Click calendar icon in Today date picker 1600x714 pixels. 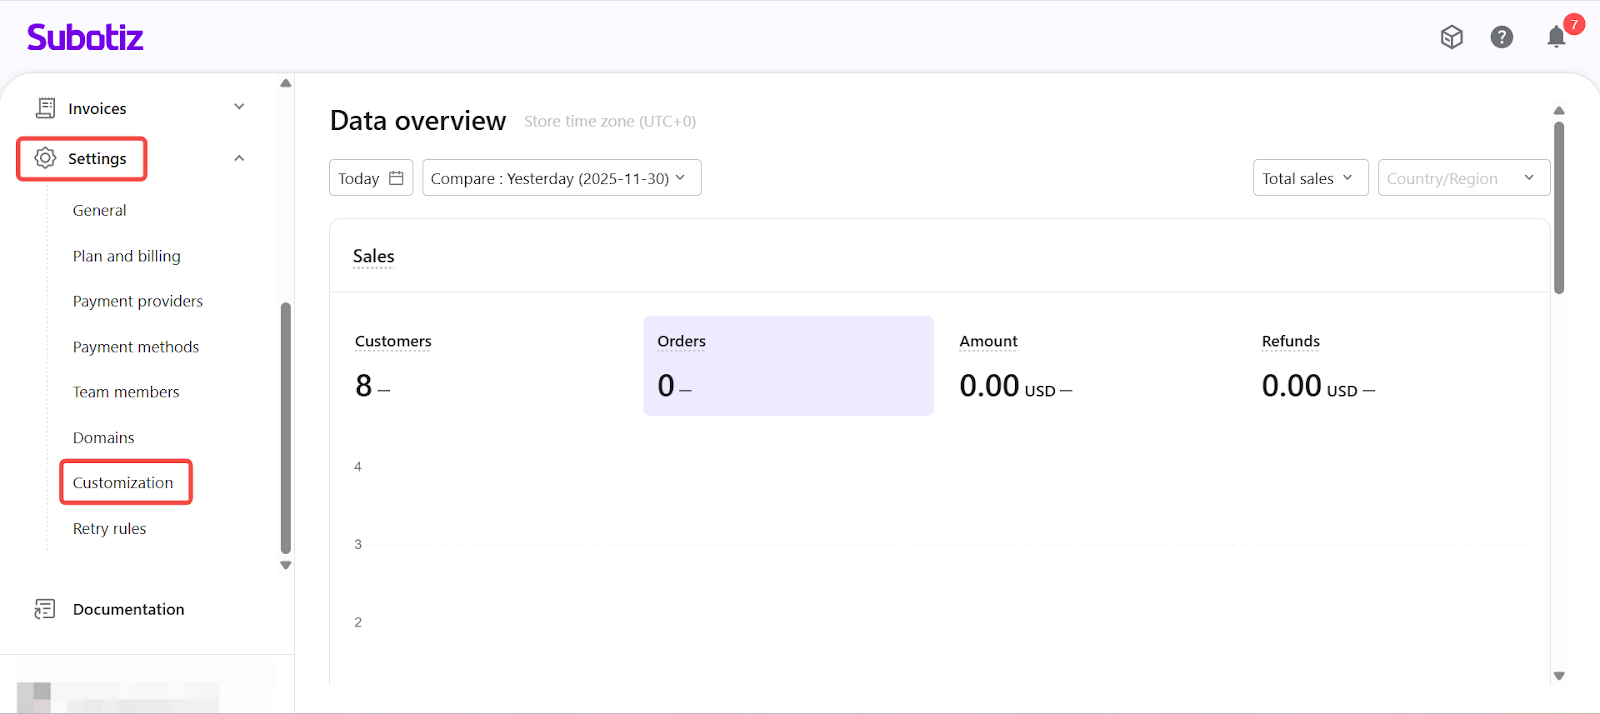click(396, 178)
